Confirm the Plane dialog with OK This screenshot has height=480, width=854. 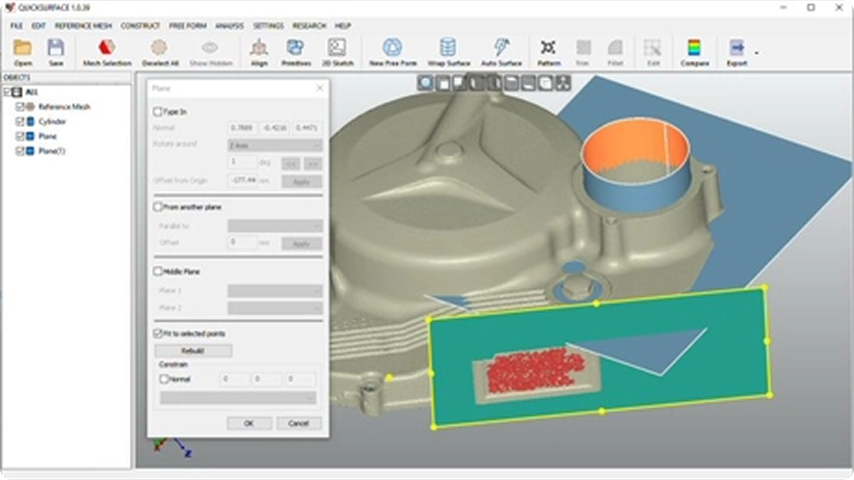click(249, 423)
